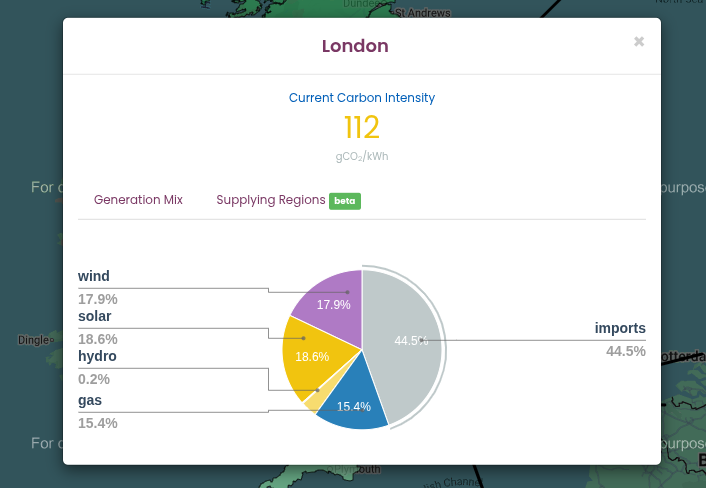Click the 17.9% value under wind label

tap(98, 299)
